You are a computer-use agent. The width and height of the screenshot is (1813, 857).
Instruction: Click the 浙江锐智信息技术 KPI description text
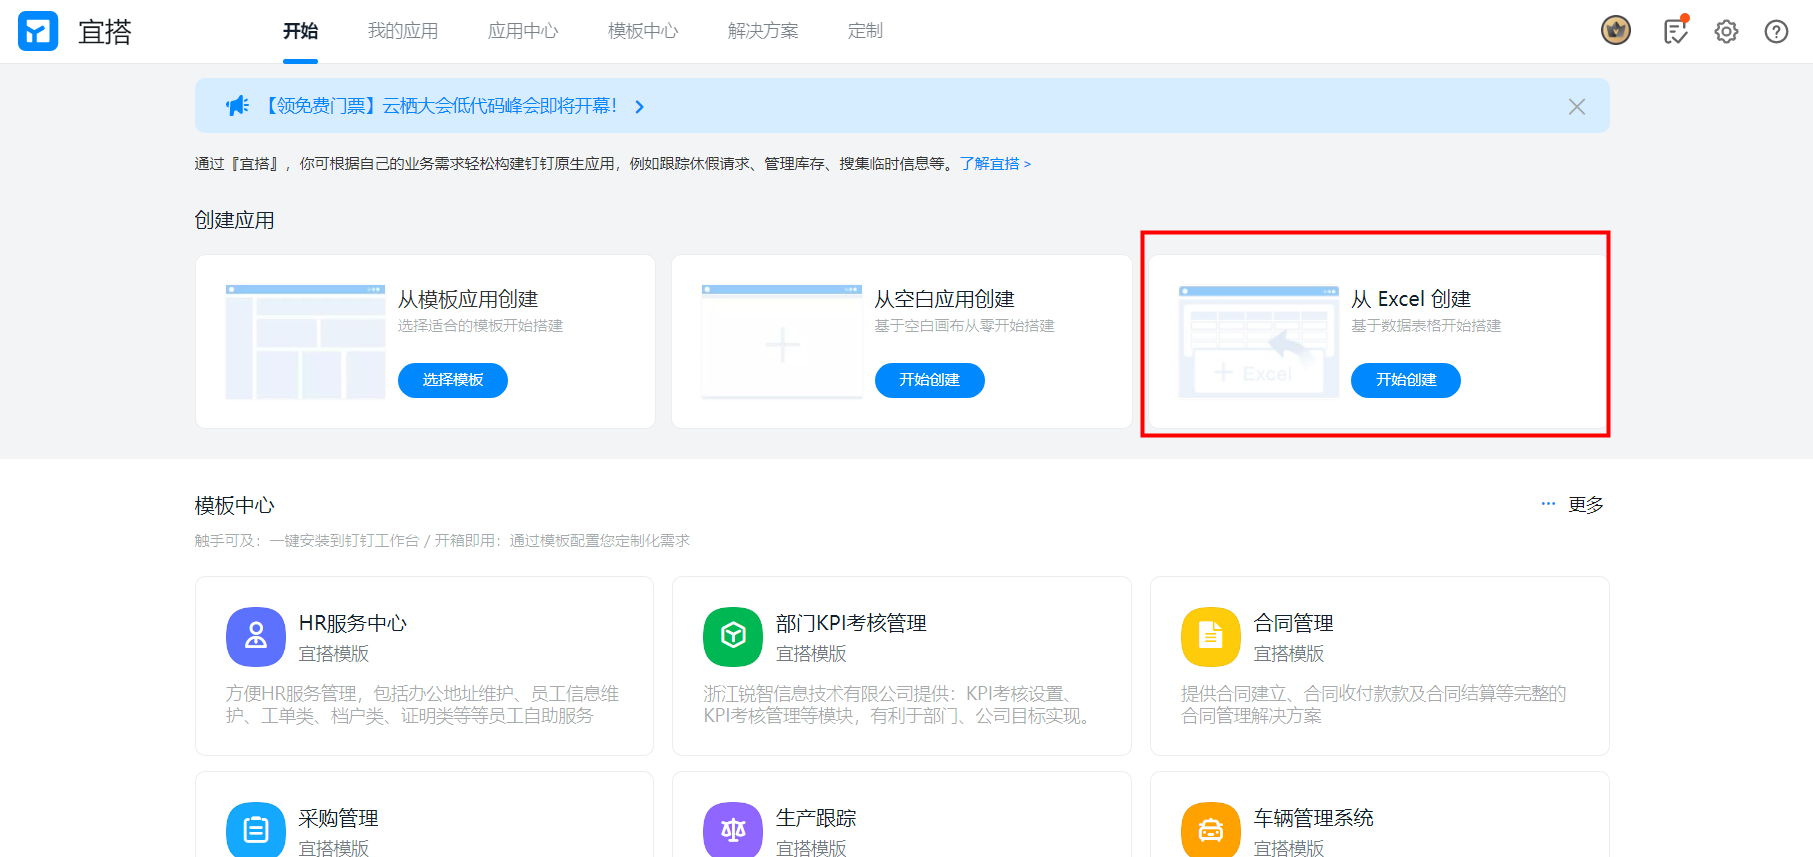pos(897,705)
